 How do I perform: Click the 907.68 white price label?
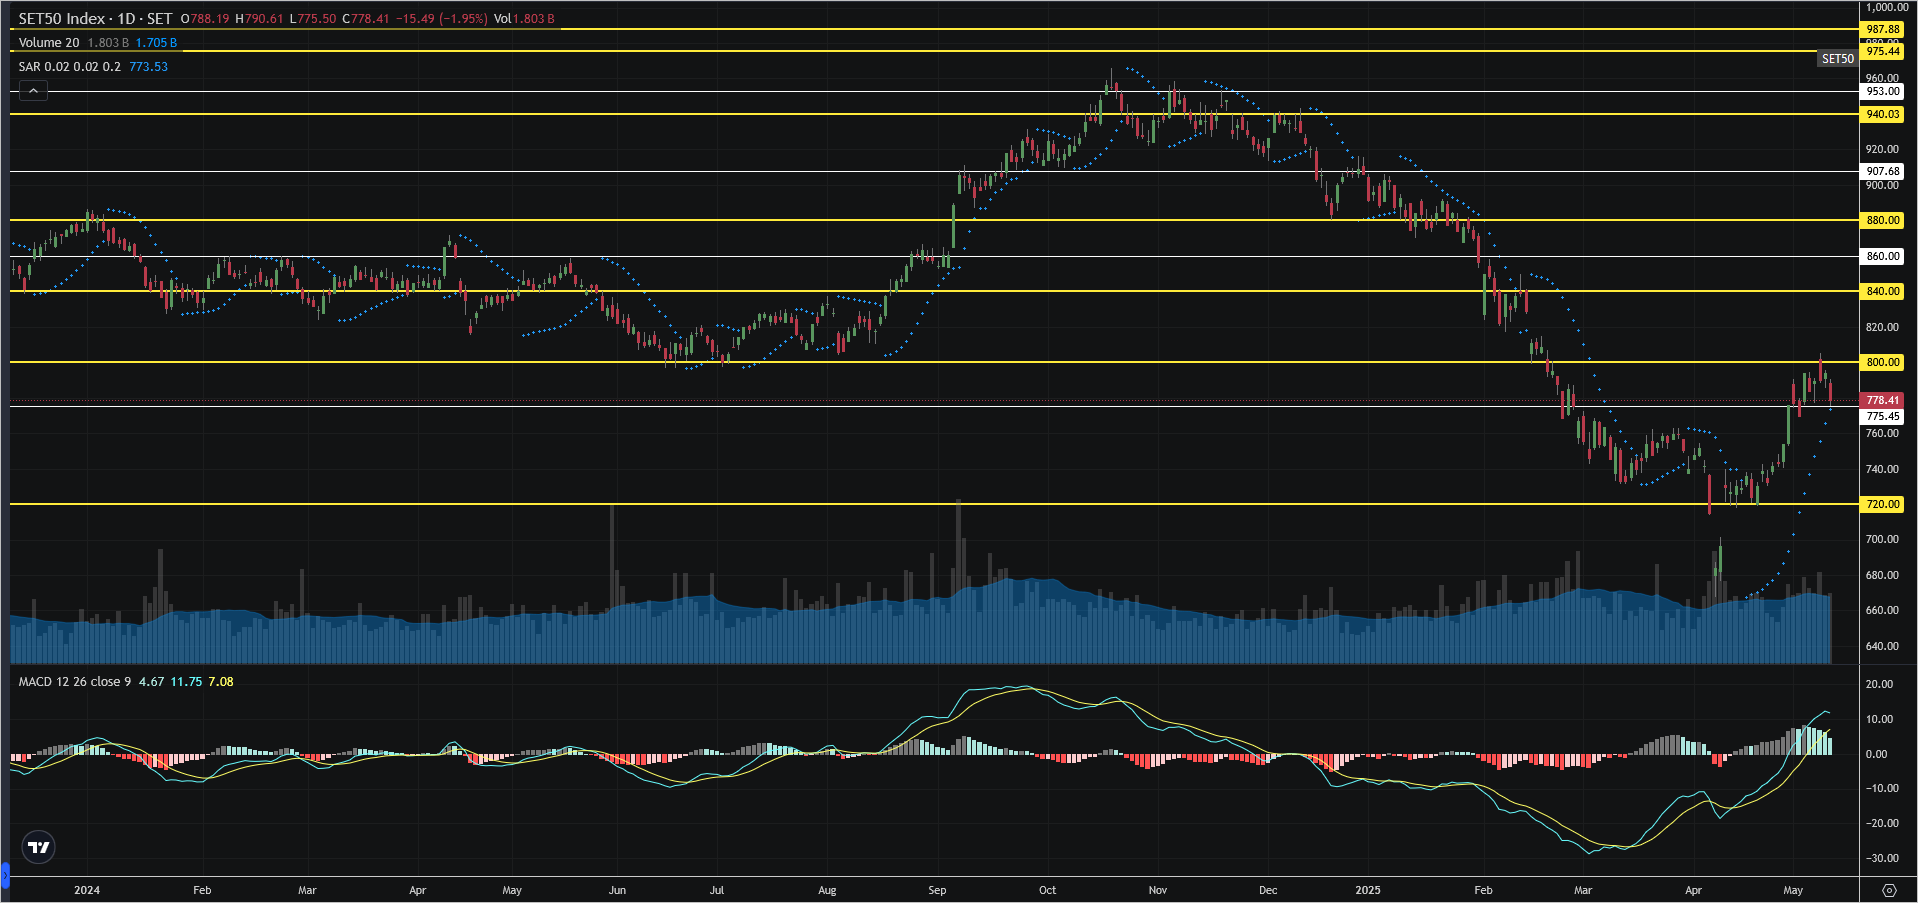[1883, 171]
